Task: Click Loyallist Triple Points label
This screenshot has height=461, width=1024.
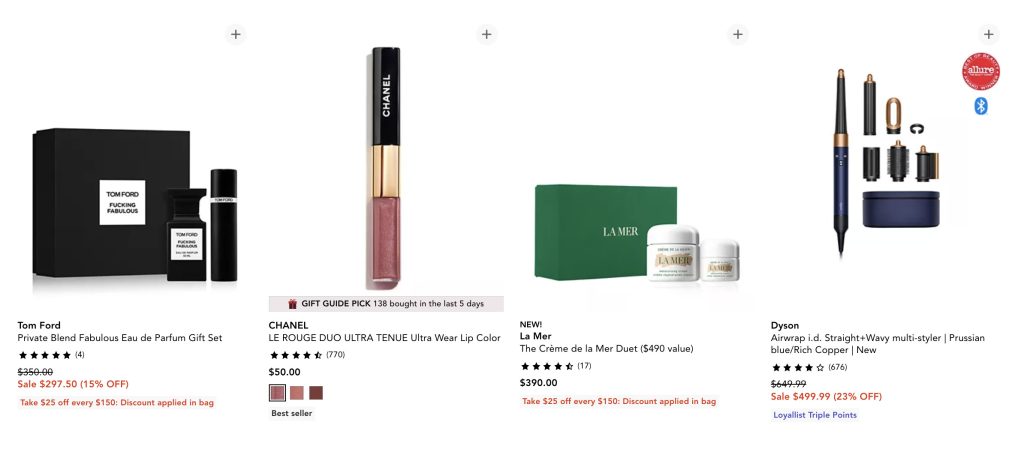Action: (x=815, y=415)
